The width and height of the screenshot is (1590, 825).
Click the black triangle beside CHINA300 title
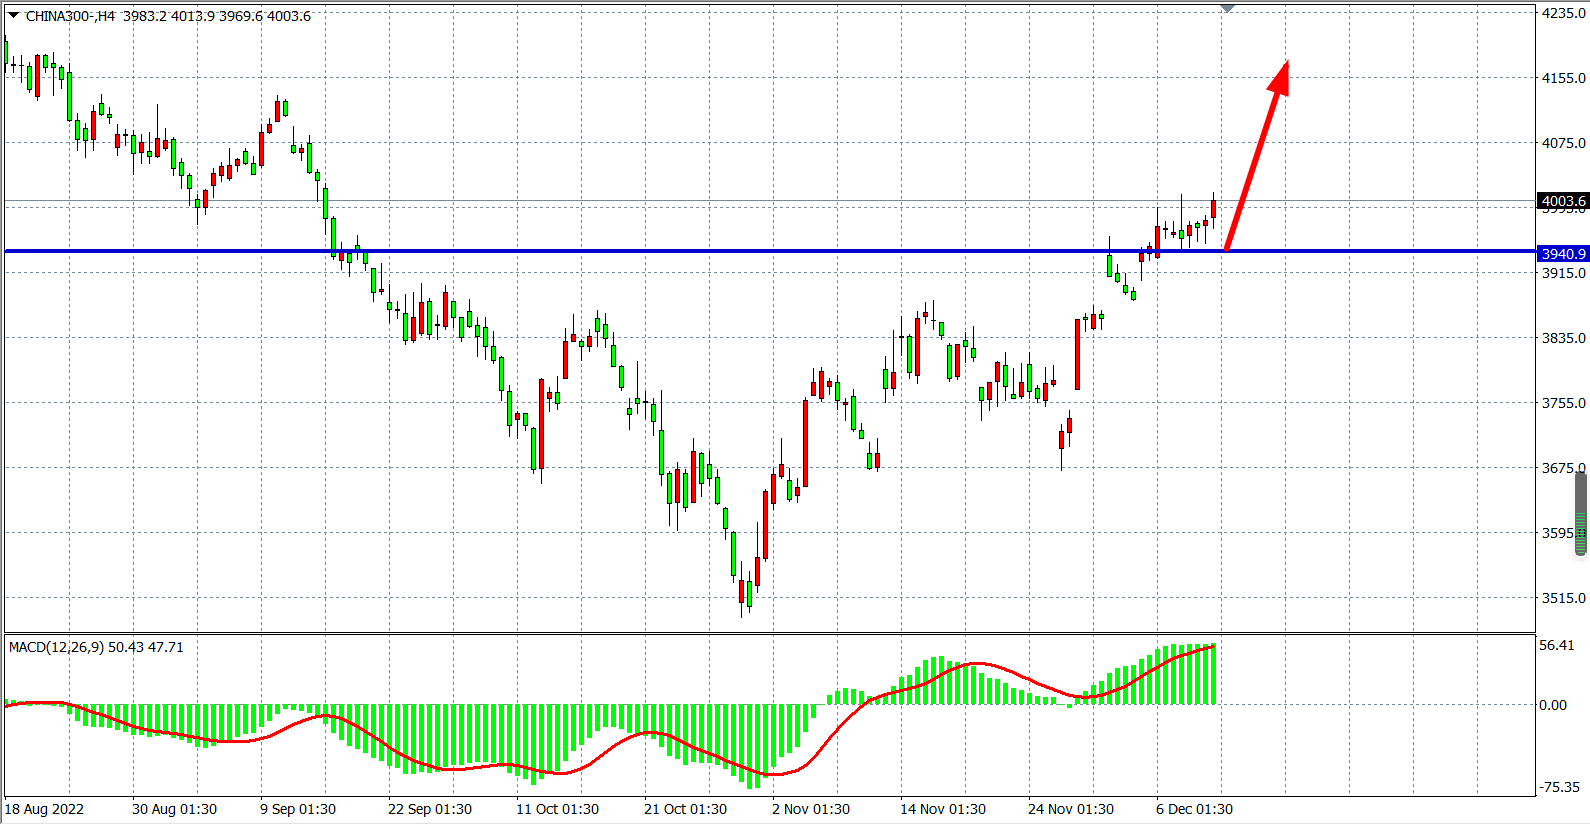[x=13, y=15]
